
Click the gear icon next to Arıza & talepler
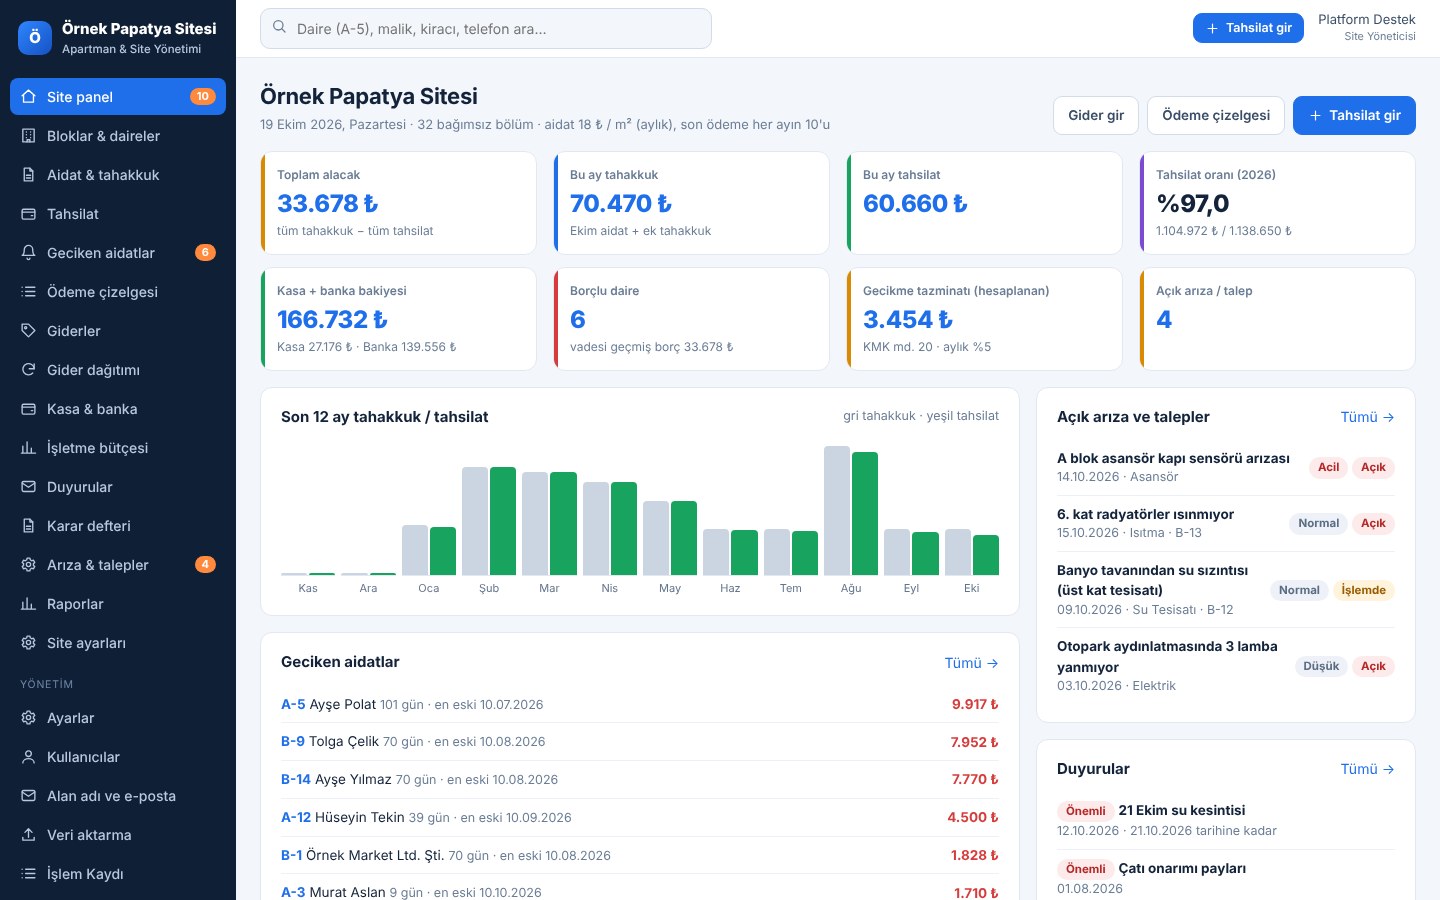pyautogui.click(x=28, y=565)
